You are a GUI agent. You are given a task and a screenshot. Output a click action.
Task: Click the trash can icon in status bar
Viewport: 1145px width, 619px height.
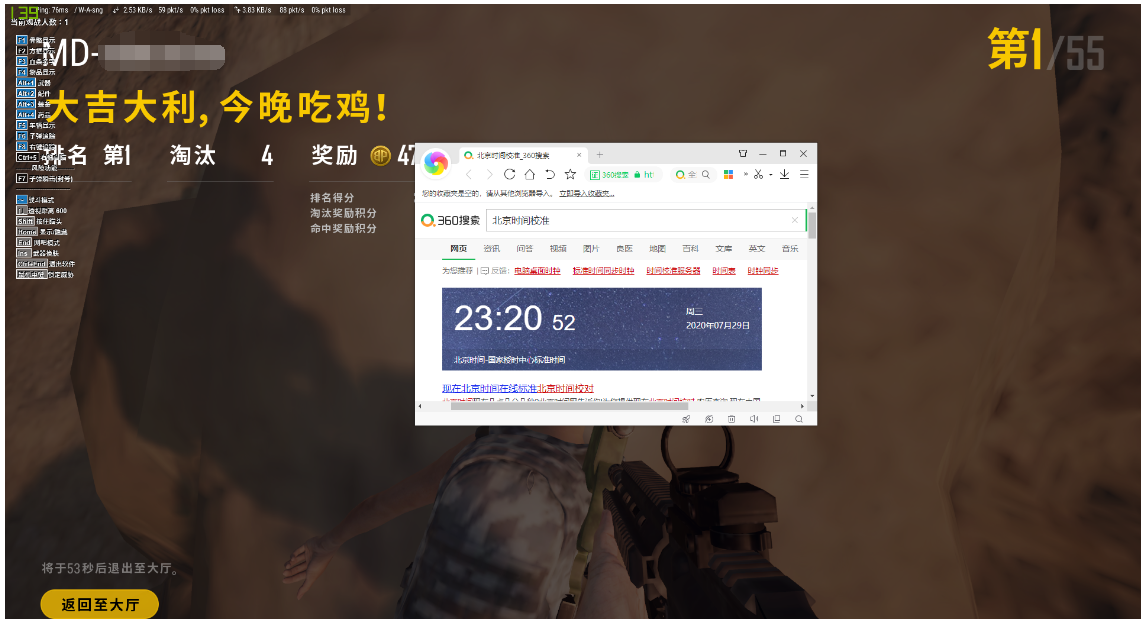(x=731, y=419)
